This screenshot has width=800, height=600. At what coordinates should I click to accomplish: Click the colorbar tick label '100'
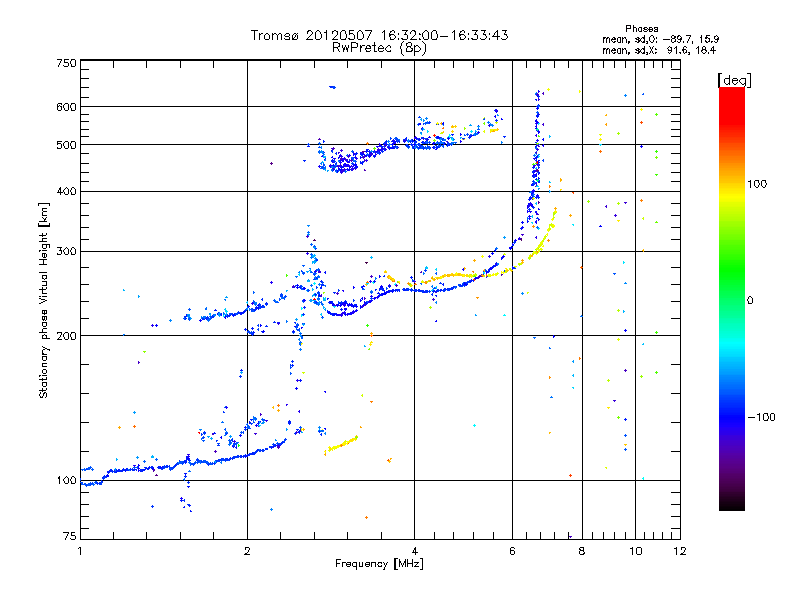[x=757, y=184]
